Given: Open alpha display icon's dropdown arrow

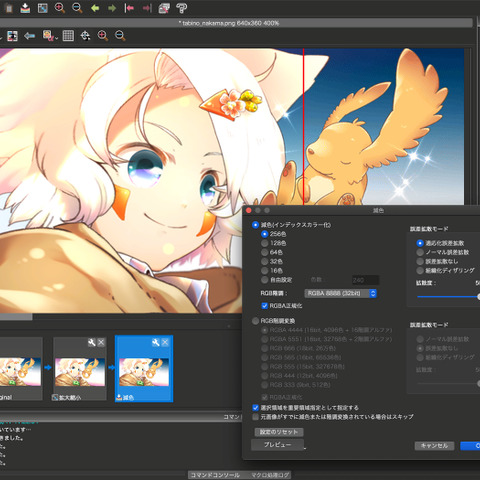Looking at the screenshot, I should (56, 38).
